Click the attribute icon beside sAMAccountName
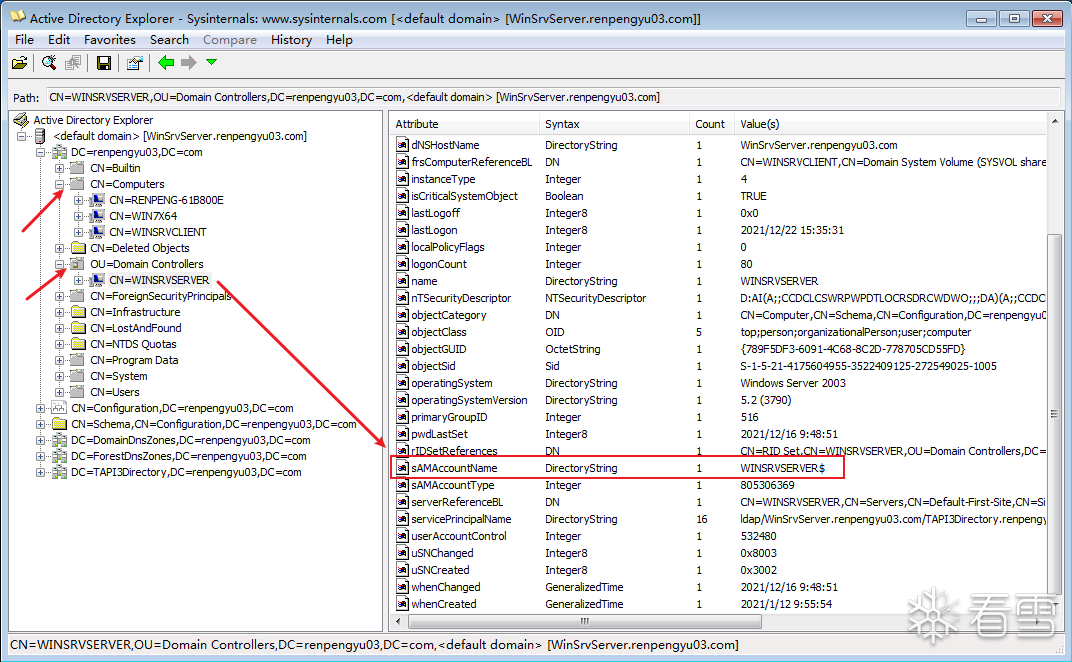 (x=403, y=468)
